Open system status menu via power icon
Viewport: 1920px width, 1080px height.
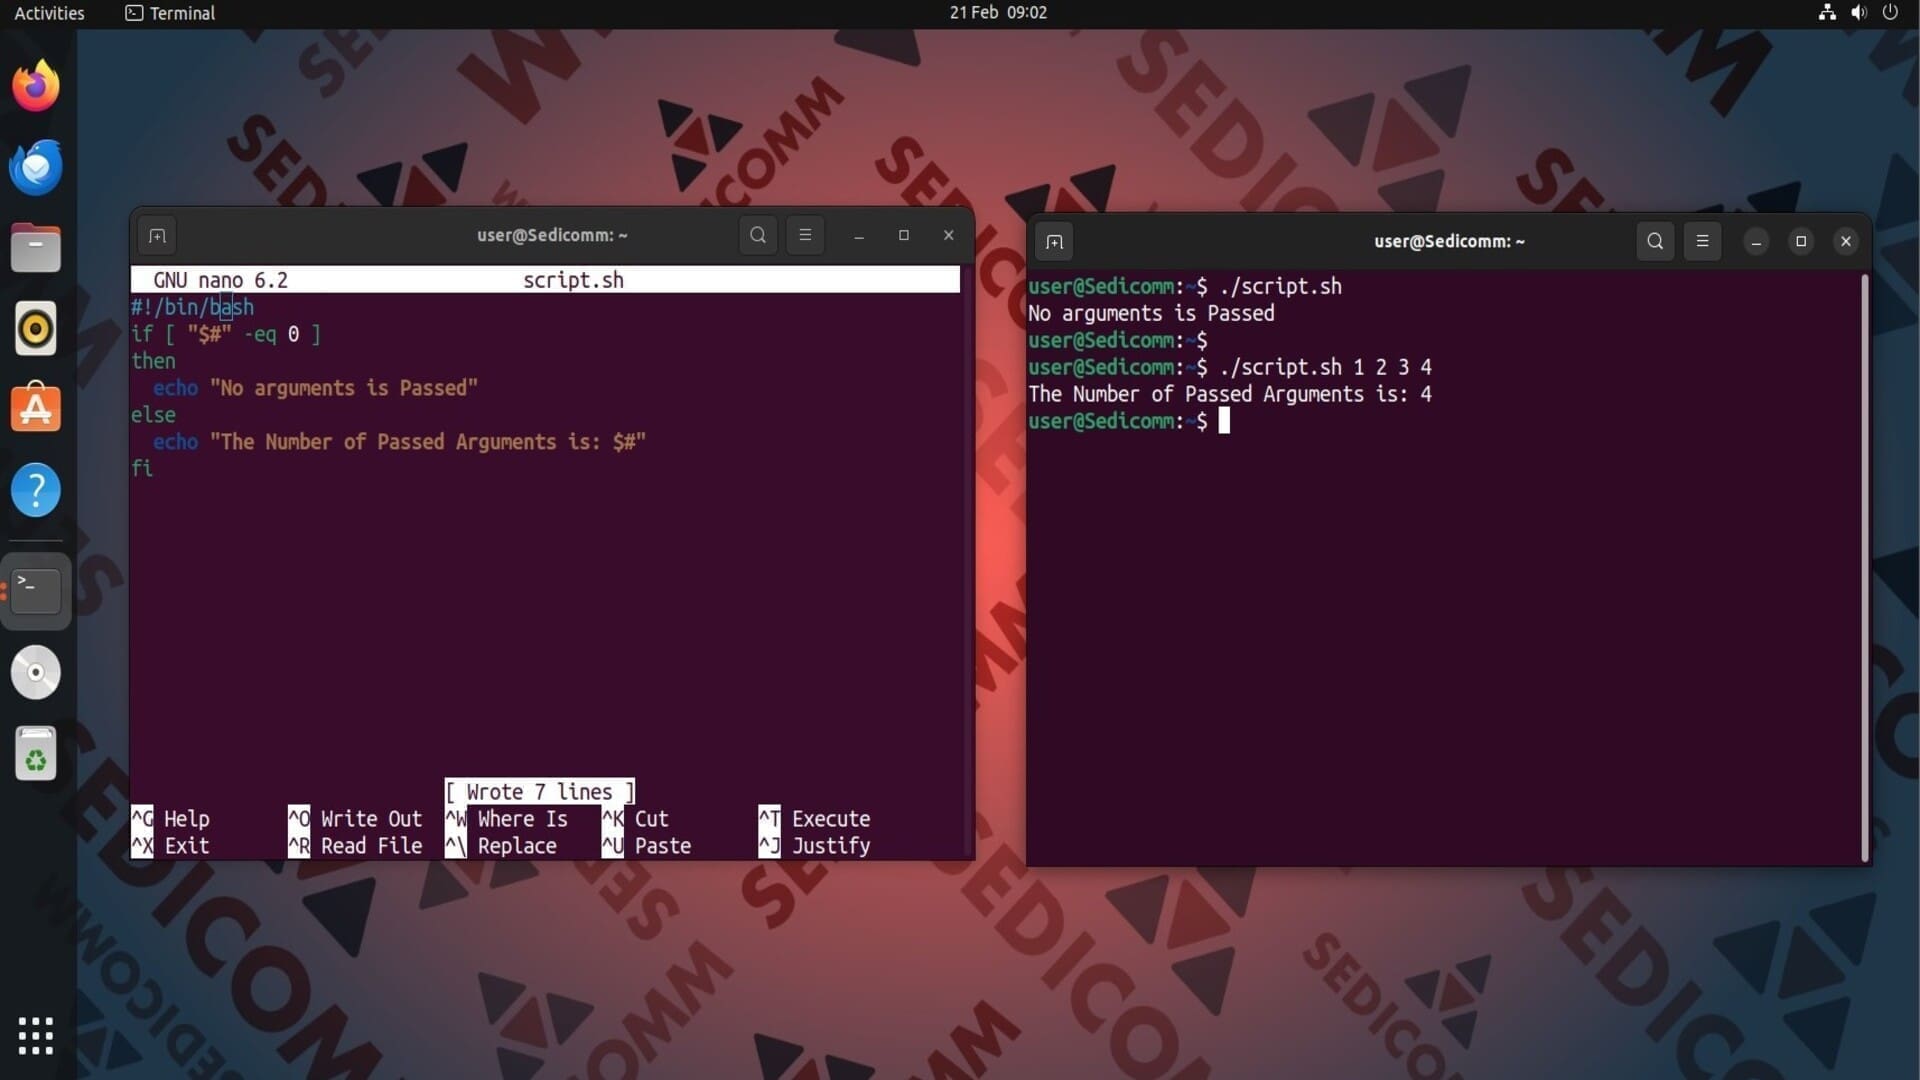click(x=1890, y=13)
